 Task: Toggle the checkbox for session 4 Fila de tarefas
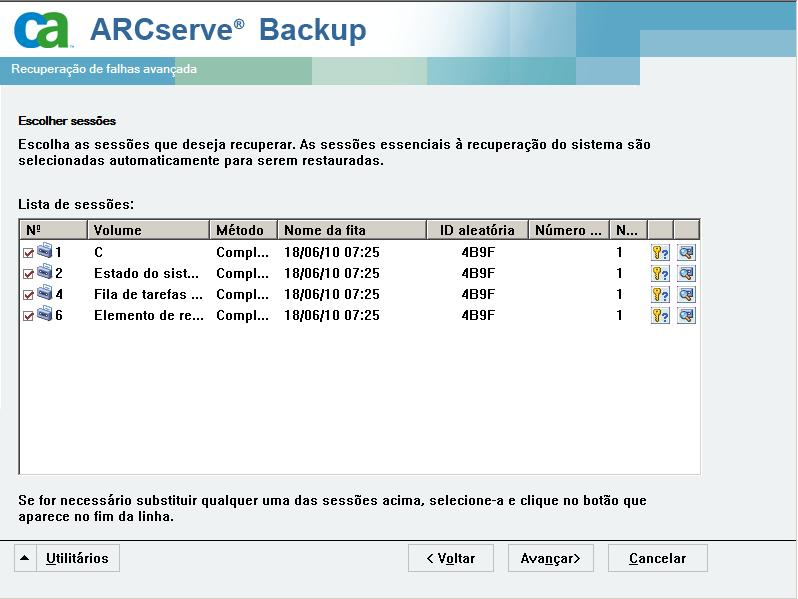[x=28, y=295]
